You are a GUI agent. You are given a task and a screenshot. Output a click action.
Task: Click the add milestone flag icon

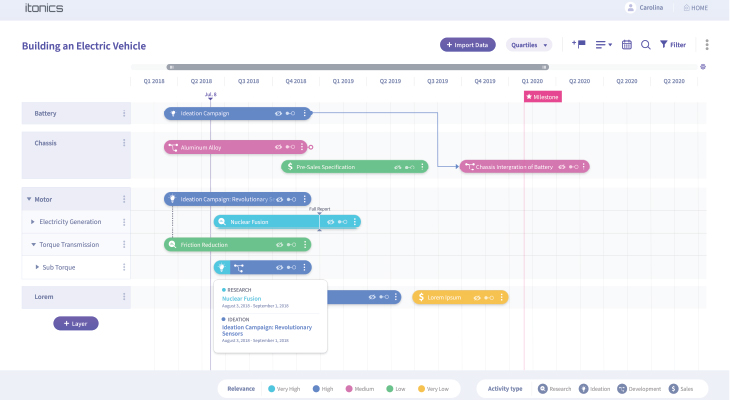click(x=578, y=45)
